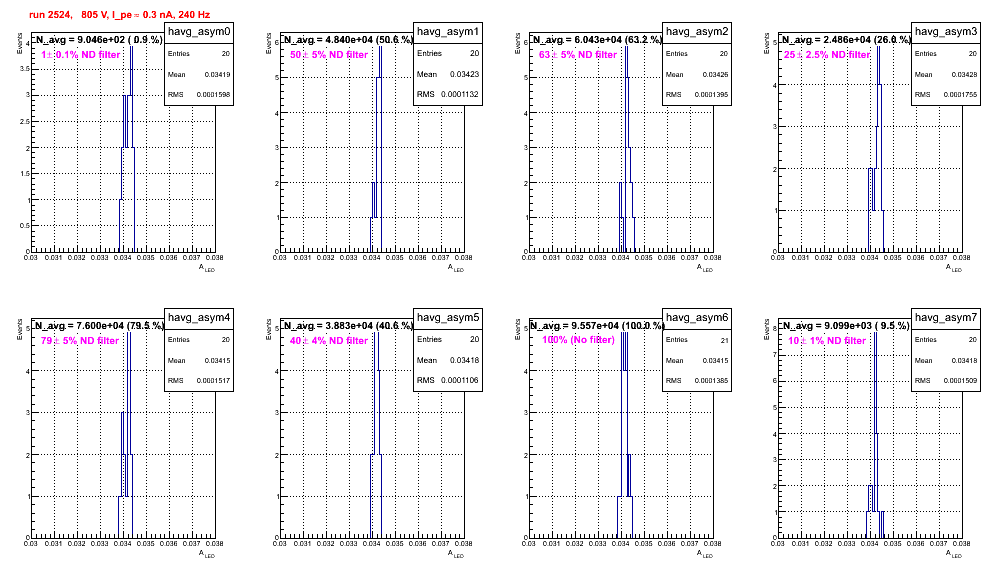This screenshot has width=996, height=572.
Task: Select the magenta 25± 2.5% ND filter text
Action: pyautogui.click(x=826, y=55)
